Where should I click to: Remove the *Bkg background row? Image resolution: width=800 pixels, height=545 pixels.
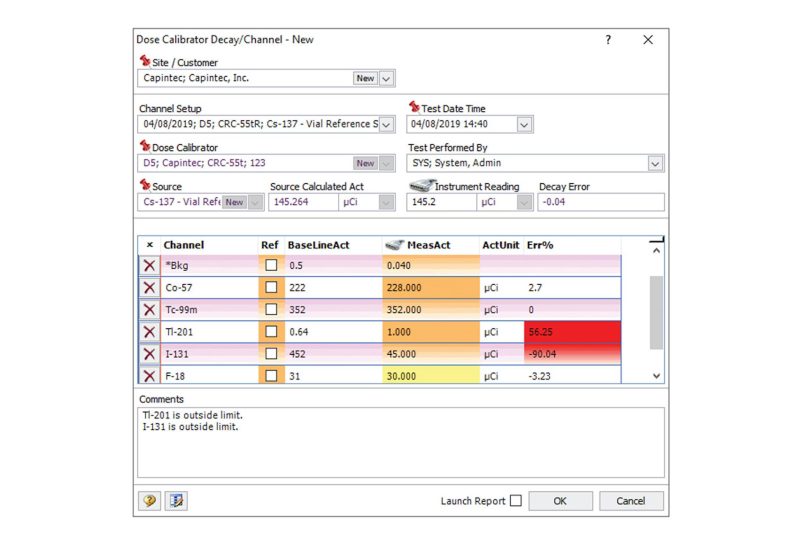(x=149, y=265)
